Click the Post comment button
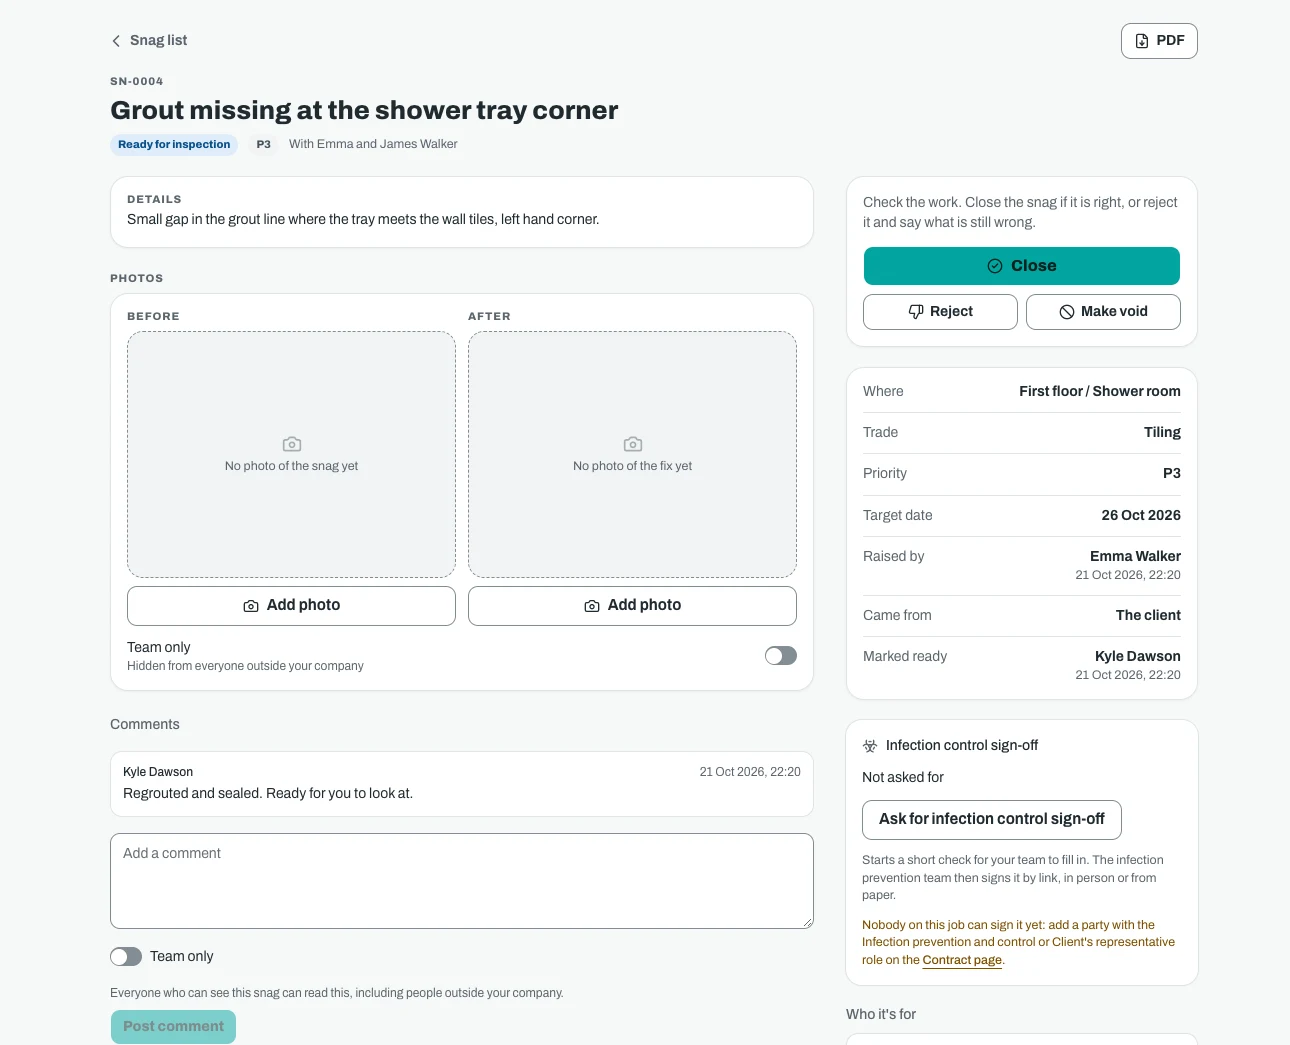The image size is (1290, 1045). [x=173, y=1027]
